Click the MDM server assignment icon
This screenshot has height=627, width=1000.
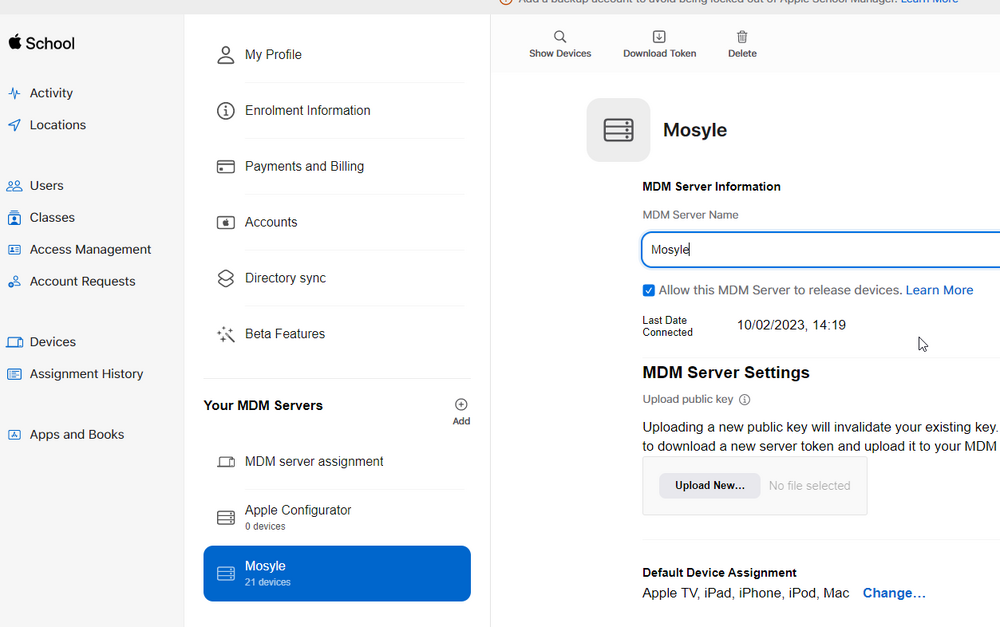pos(226,462)
